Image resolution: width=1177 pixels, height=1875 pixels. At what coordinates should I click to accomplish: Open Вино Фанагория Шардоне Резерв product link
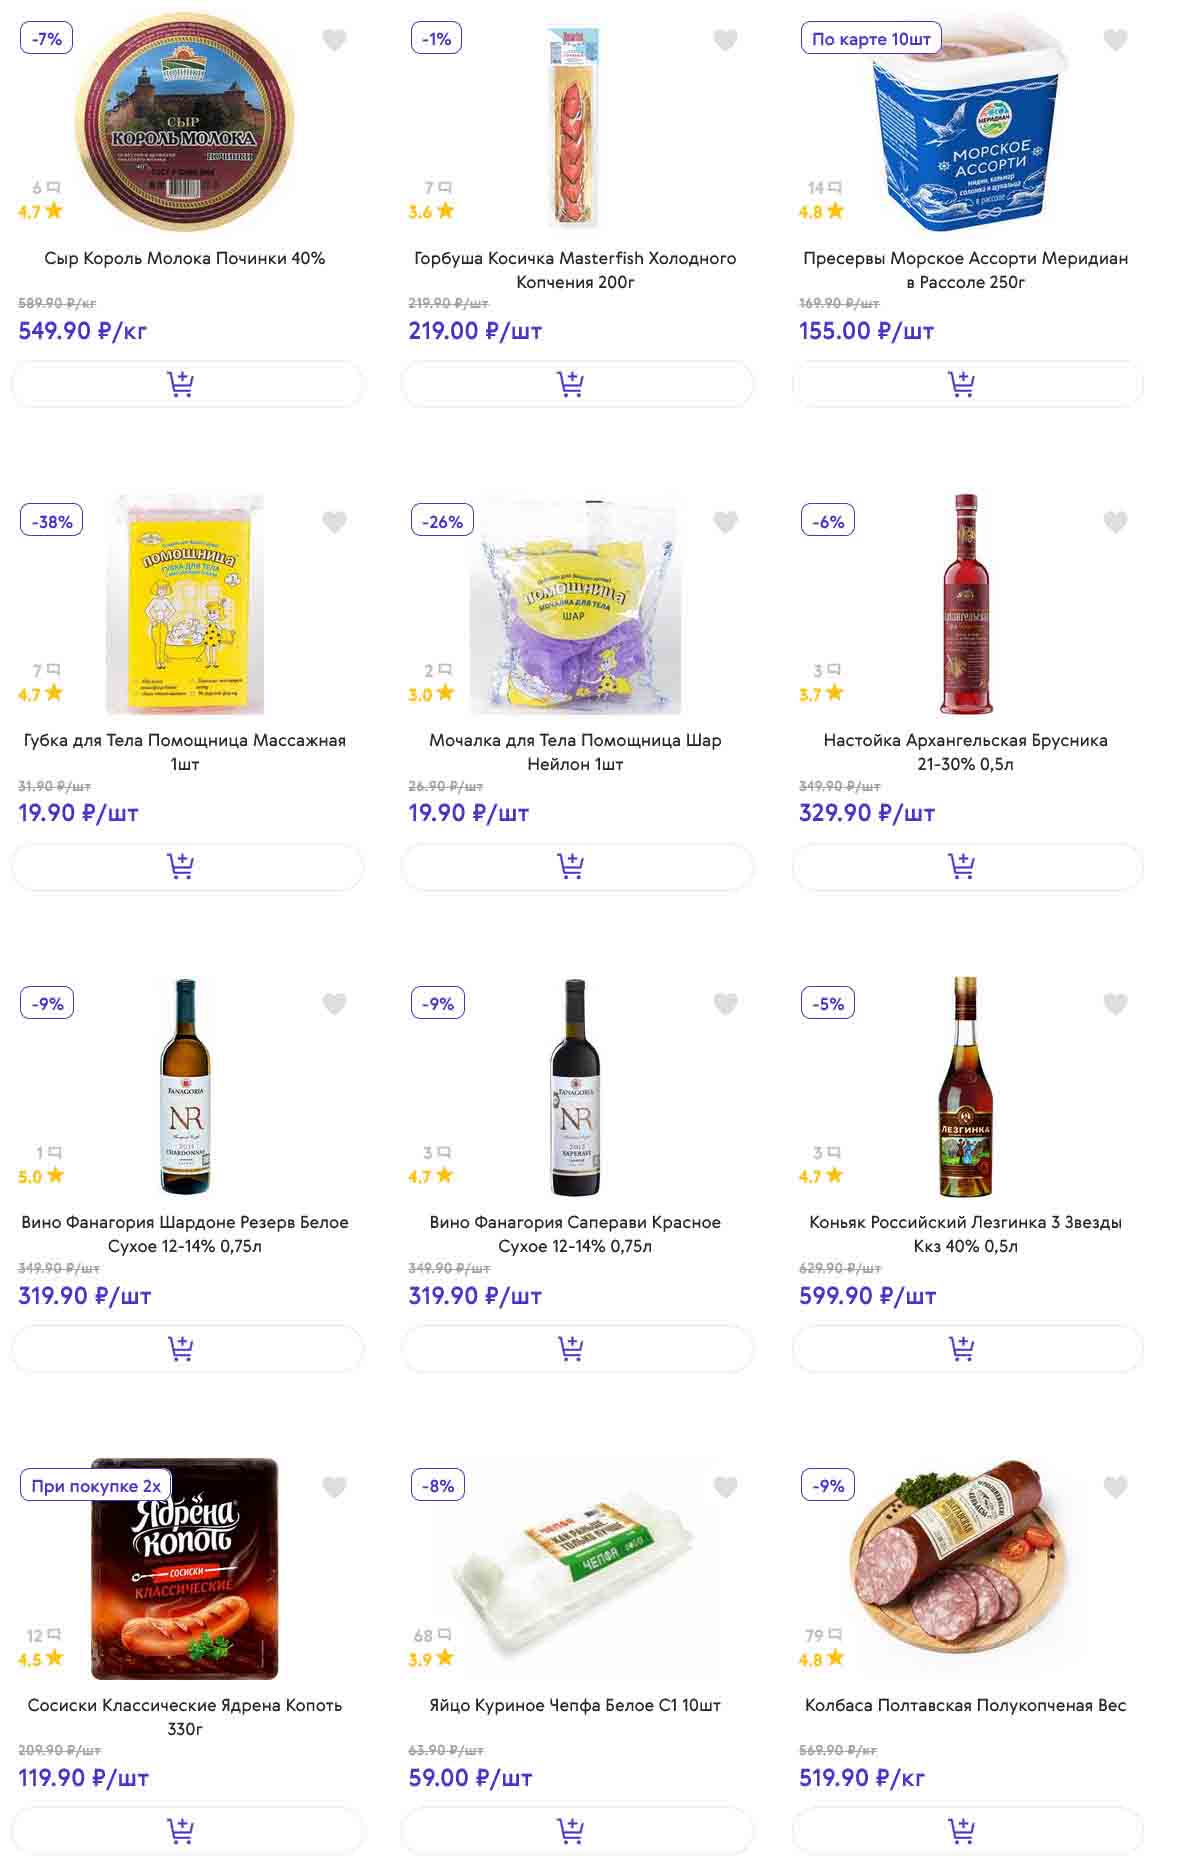pos(185,1234)
